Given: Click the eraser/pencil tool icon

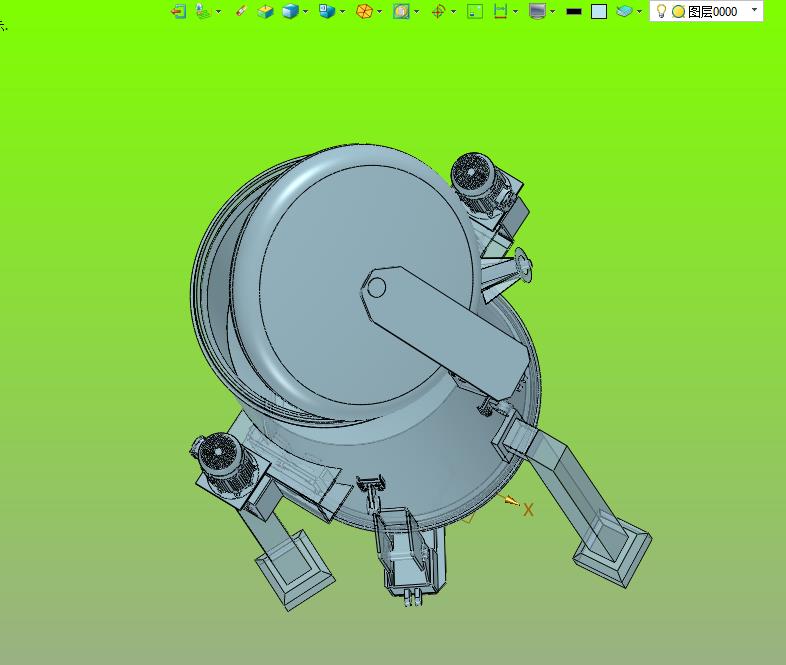Looking at the screenshot, I should pos(242,11).
